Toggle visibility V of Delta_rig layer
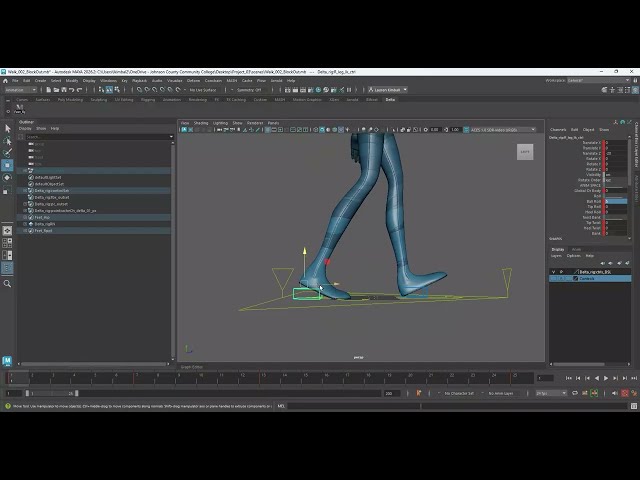 [x=553, y=271]
